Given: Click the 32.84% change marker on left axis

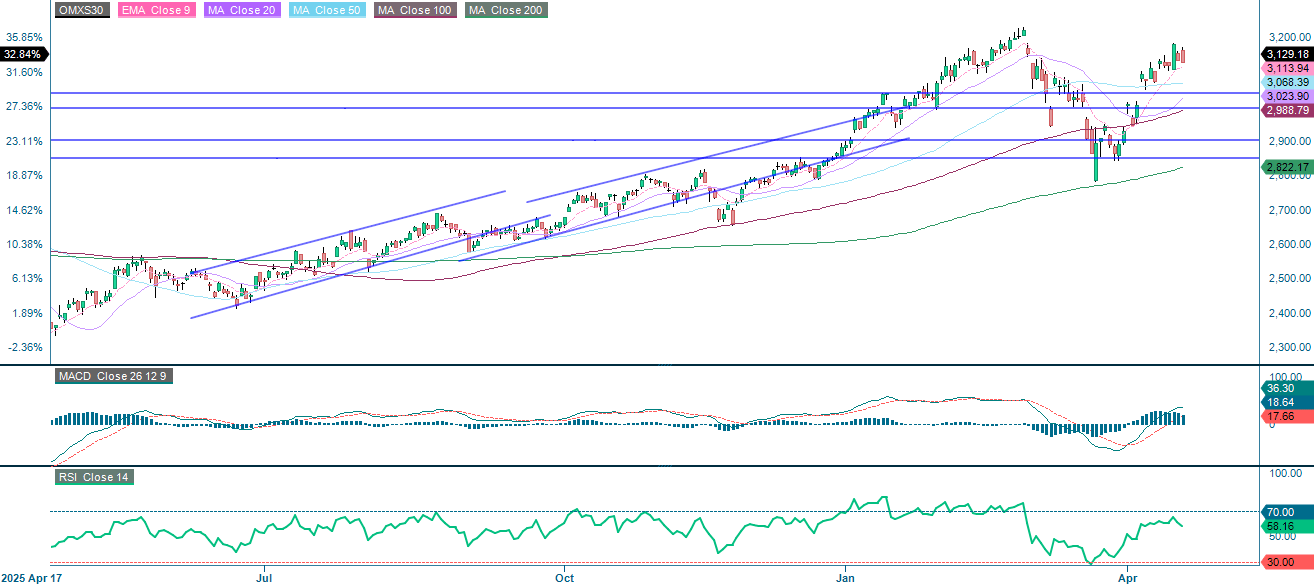Looking at the screenshot, I should [23, 54].
